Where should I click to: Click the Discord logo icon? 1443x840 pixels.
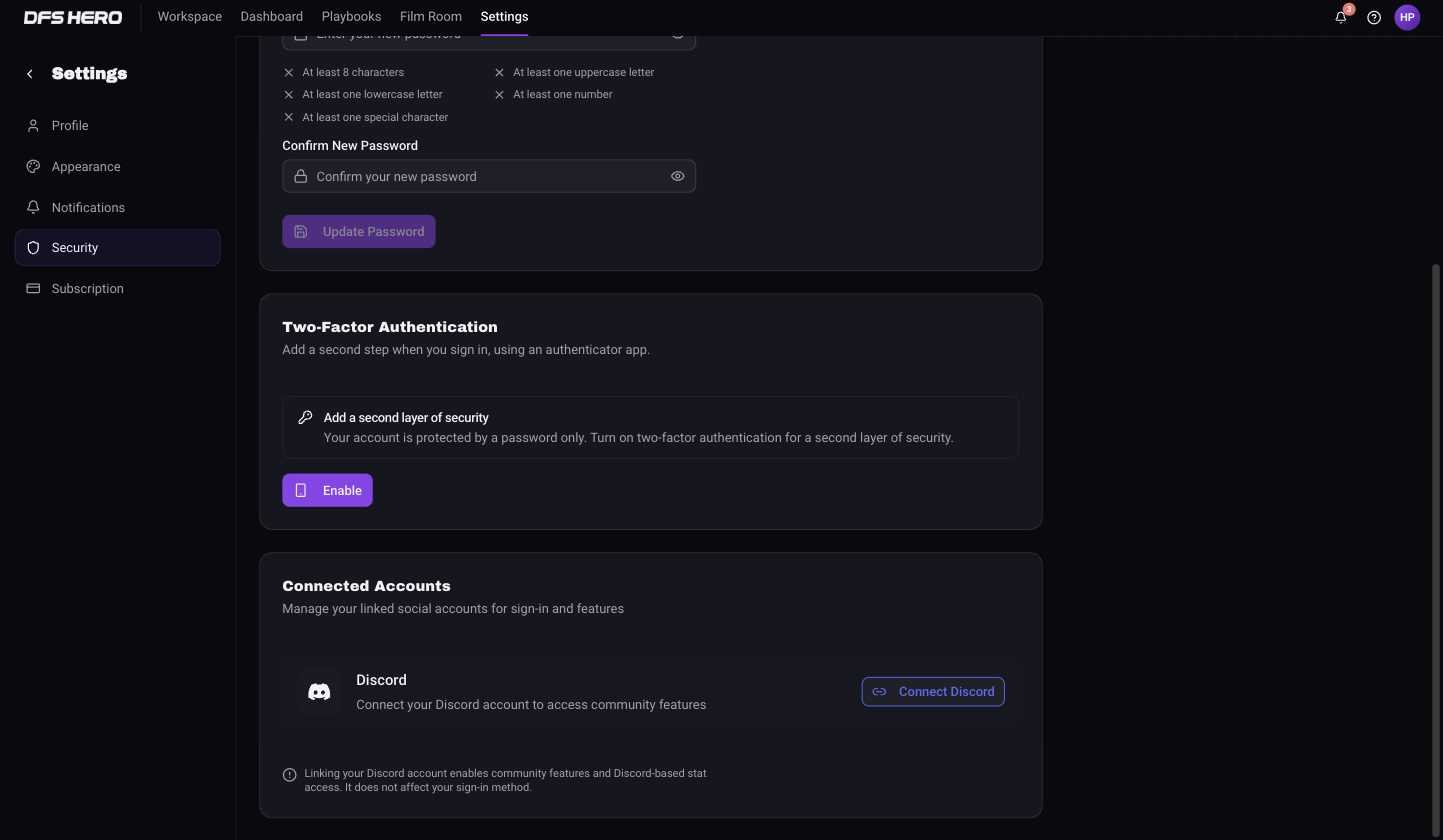tap(319, 691)
